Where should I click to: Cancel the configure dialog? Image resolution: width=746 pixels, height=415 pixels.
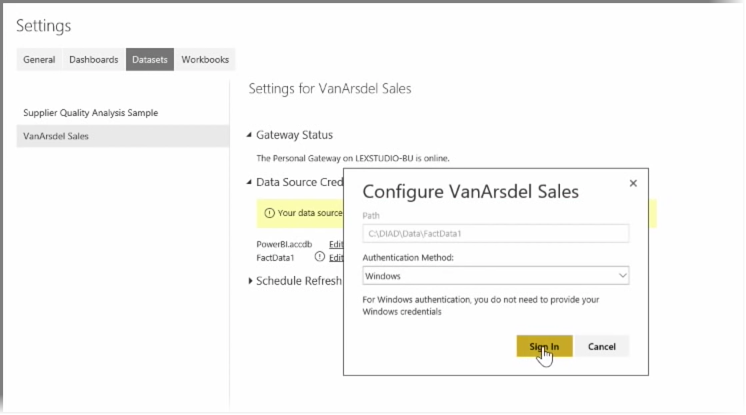602,346
